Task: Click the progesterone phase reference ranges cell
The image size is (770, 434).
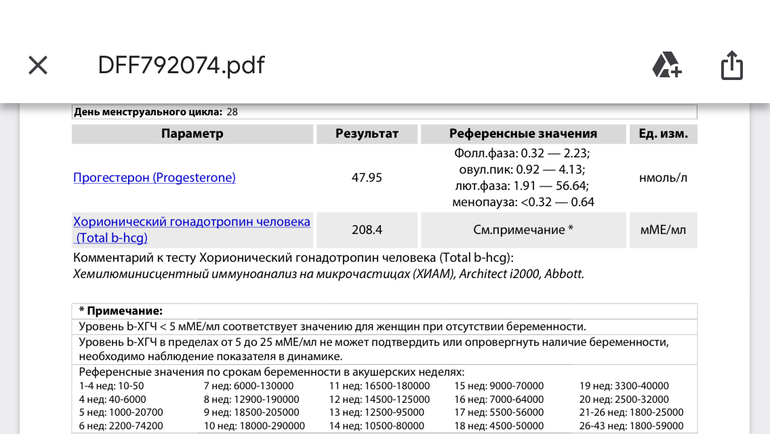Action: 523,178
